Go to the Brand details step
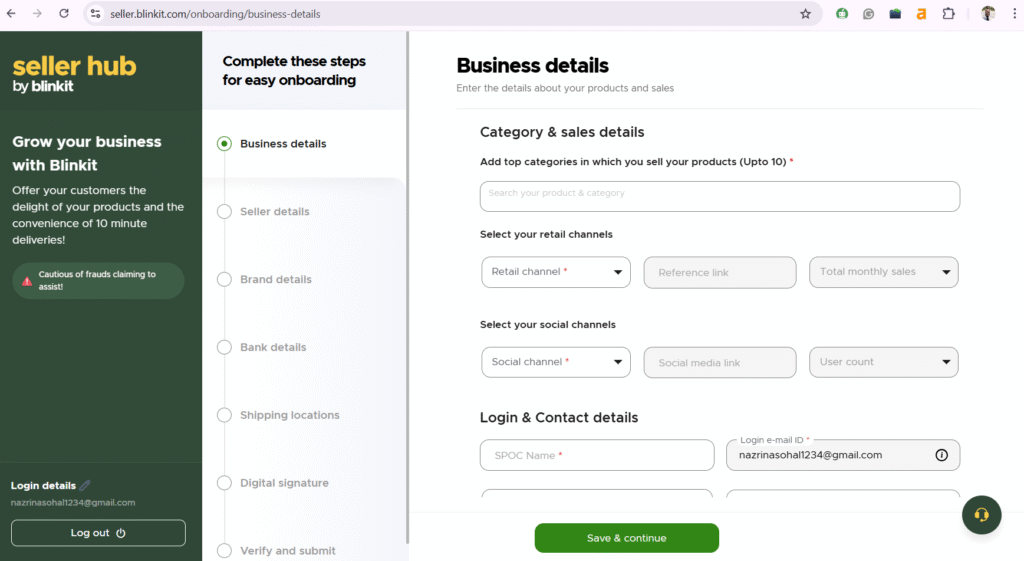The image size is (1024, 561). (x=276, y=280)
